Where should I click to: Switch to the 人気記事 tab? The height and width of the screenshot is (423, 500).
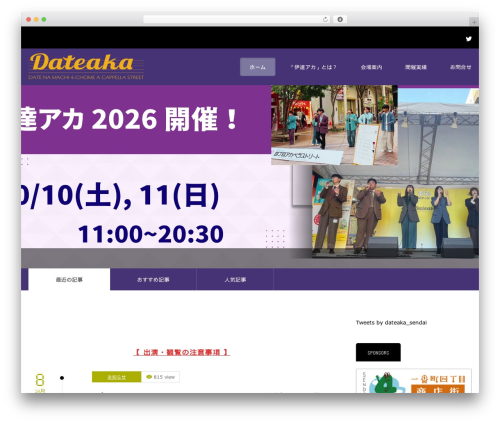[235, 279]
